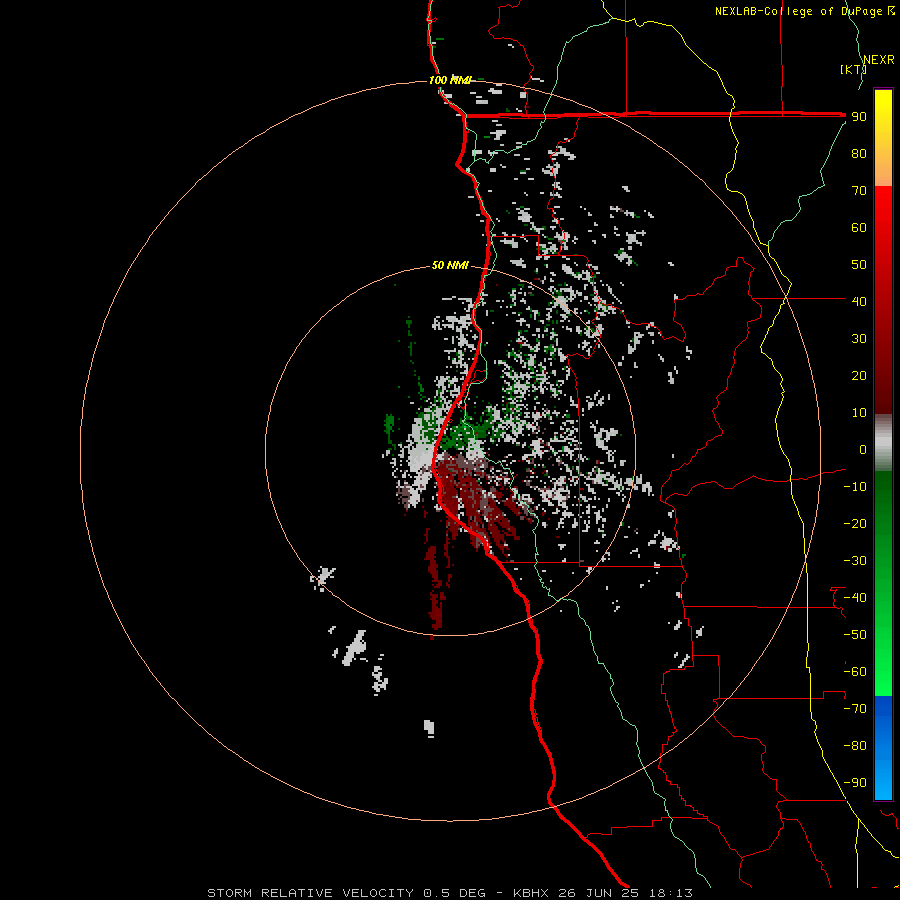Click the 50 value on the velocity scale

point(859,265)
